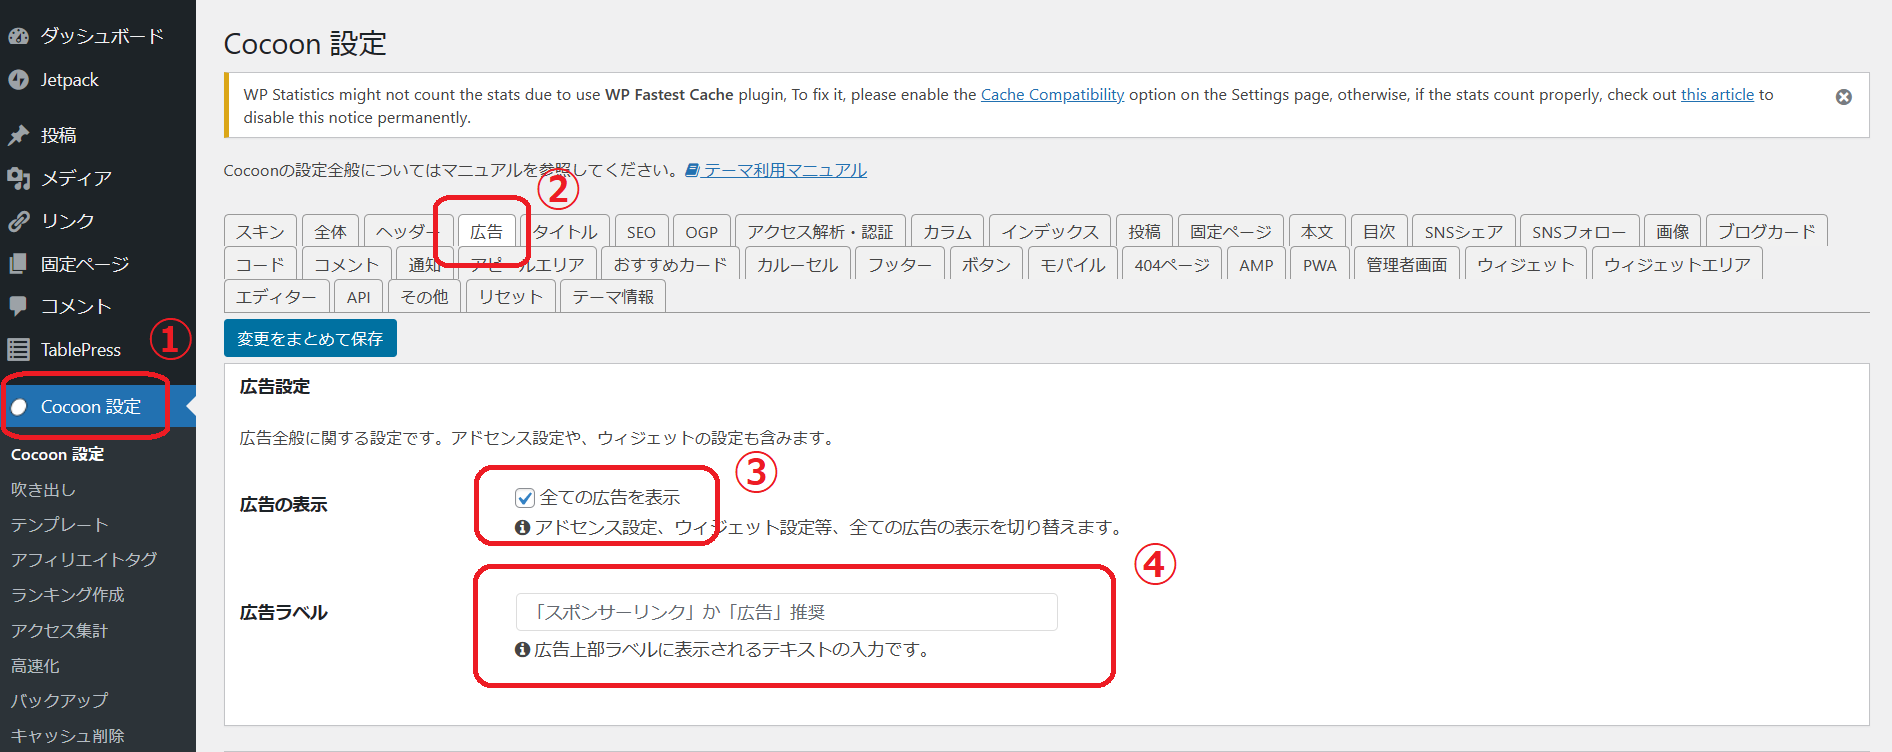Switch to the 広告 tab
The image size is (1892, 752).
487,231
